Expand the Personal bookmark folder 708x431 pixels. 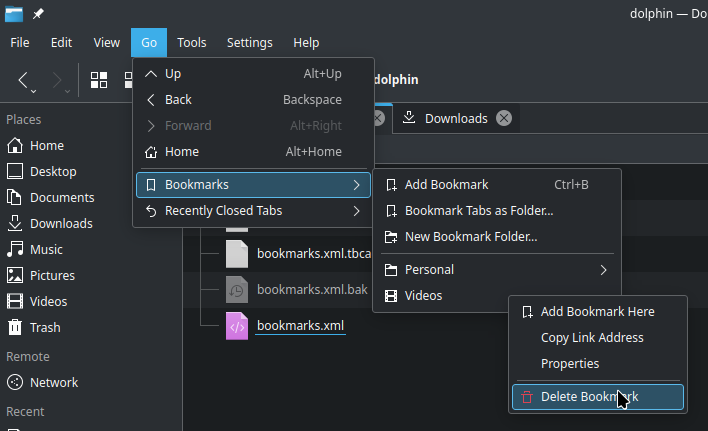(497, 270)
